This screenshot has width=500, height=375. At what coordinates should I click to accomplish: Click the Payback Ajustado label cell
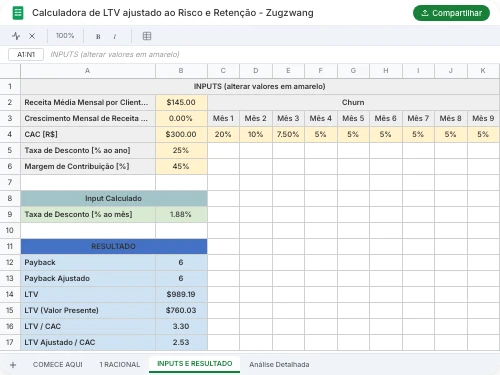point(88,278)
